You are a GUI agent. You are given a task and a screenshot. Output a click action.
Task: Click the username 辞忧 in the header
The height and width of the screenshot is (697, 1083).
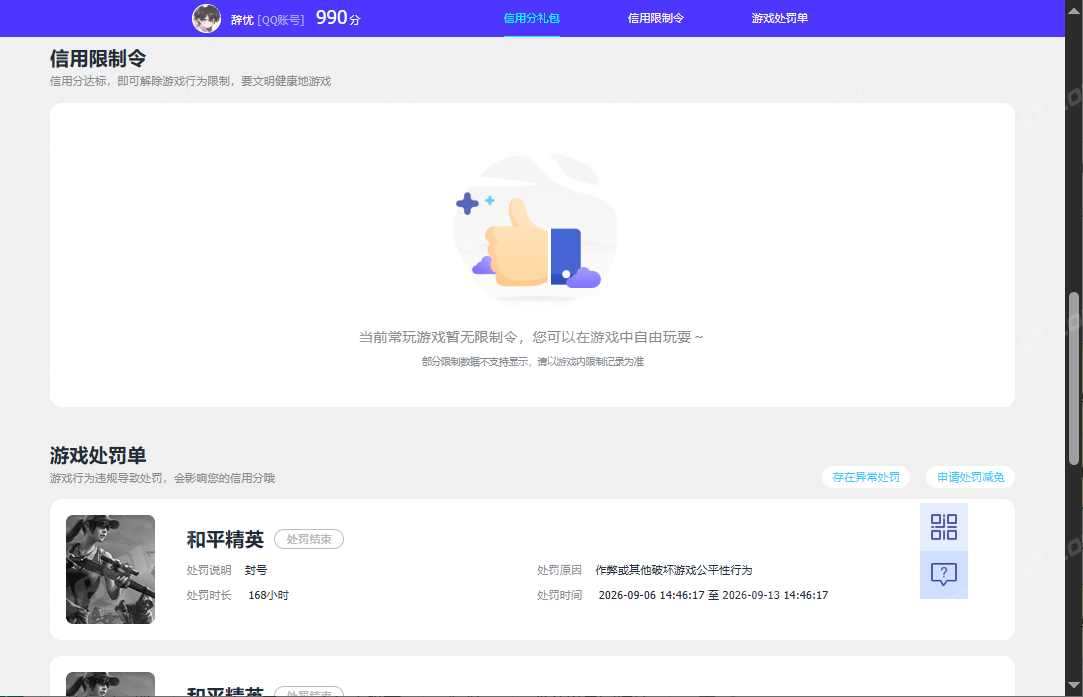coord(242,20)
